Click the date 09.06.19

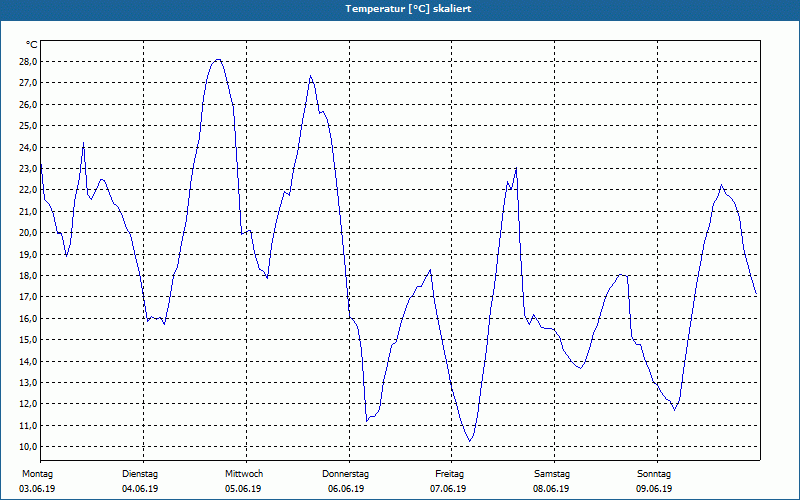click(654, 489)
